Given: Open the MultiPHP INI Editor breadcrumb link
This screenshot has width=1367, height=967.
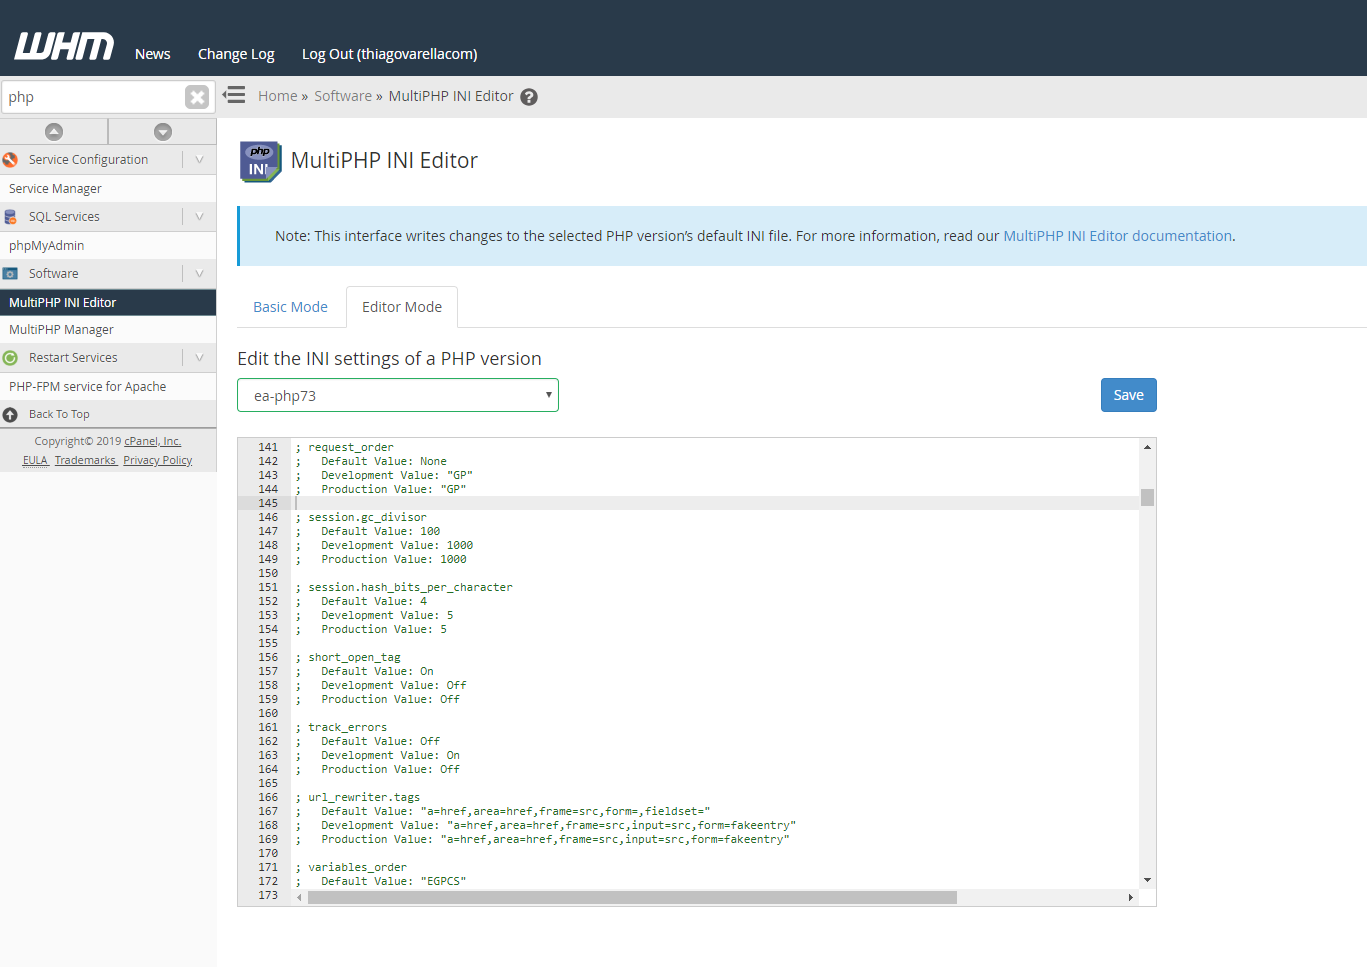Looking at the screenshot, I should pyautogui.click(x=451, y=96).
